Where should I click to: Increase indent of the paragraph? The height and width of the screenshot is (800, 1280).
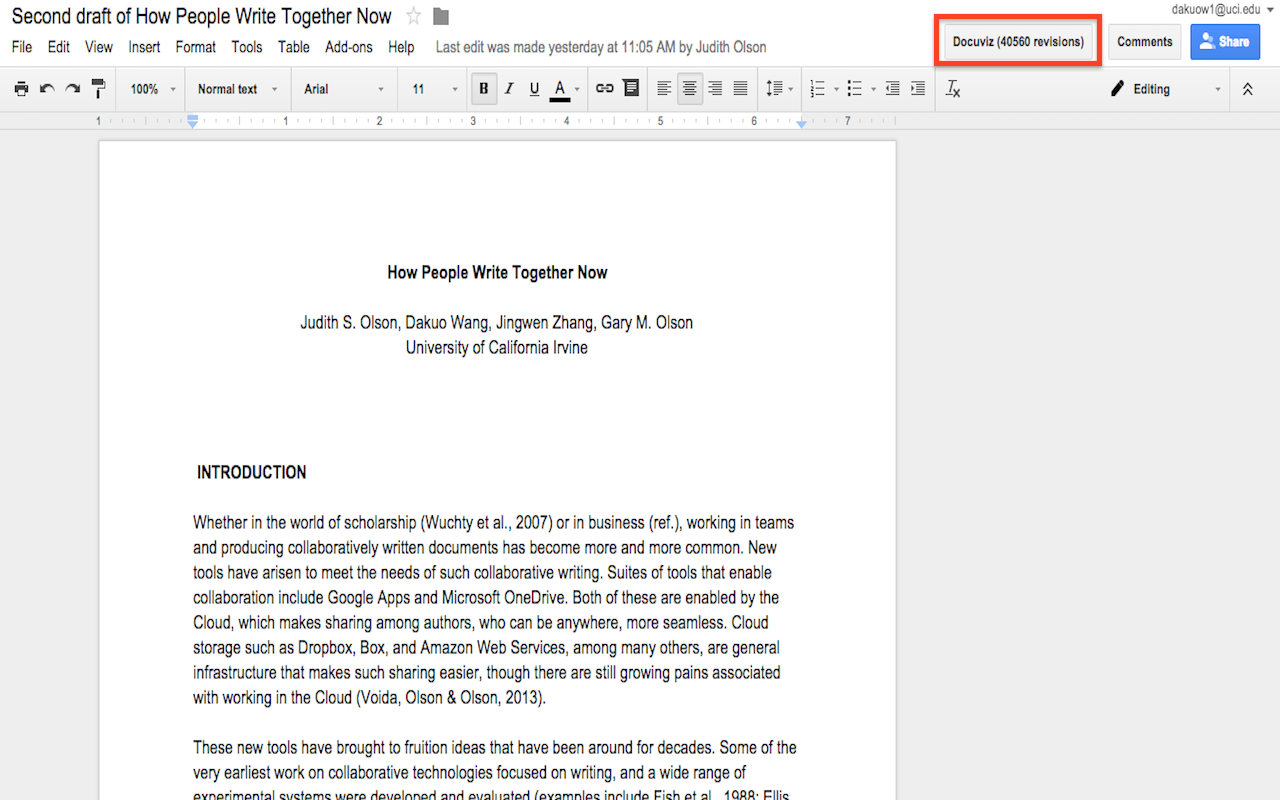(x=918, y=89)
